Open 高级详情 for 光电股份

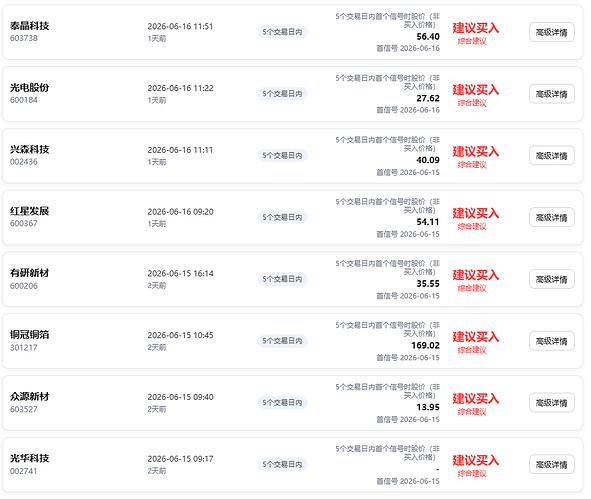coord(551,94)
